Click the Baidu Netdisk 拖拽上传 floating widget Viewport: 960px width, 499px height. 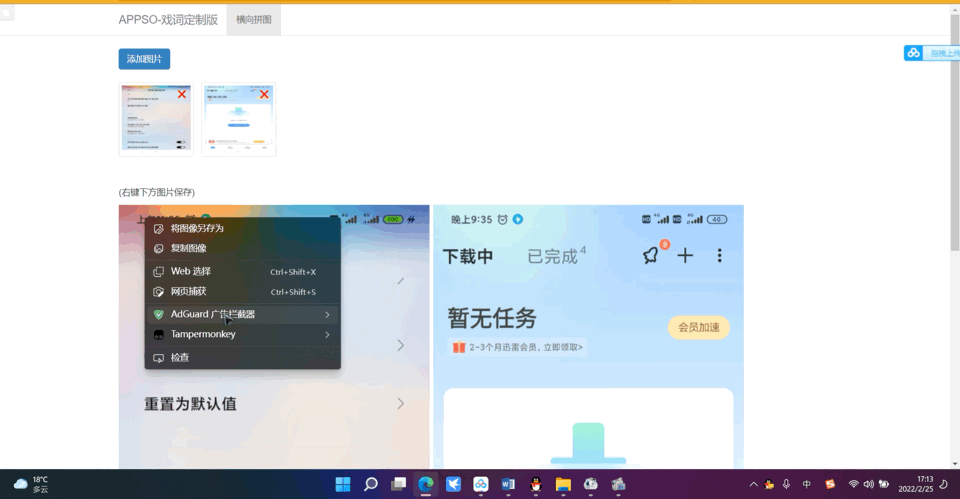tap(931, 53)
